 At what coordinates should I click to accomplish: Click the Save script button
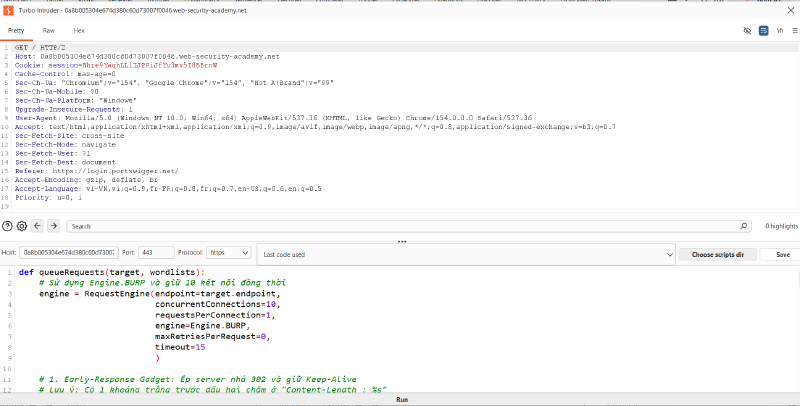click(782, 254)
